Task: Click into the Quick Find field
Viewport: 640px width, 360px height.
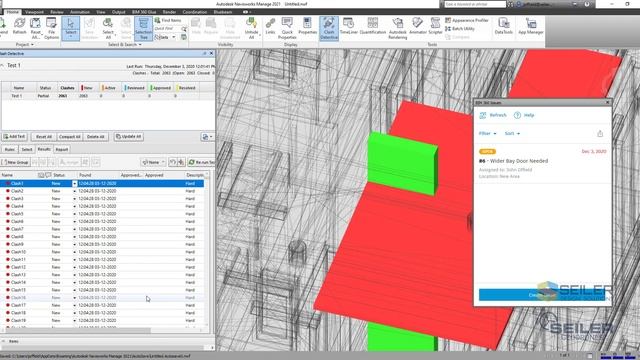Action: [167, 29]
